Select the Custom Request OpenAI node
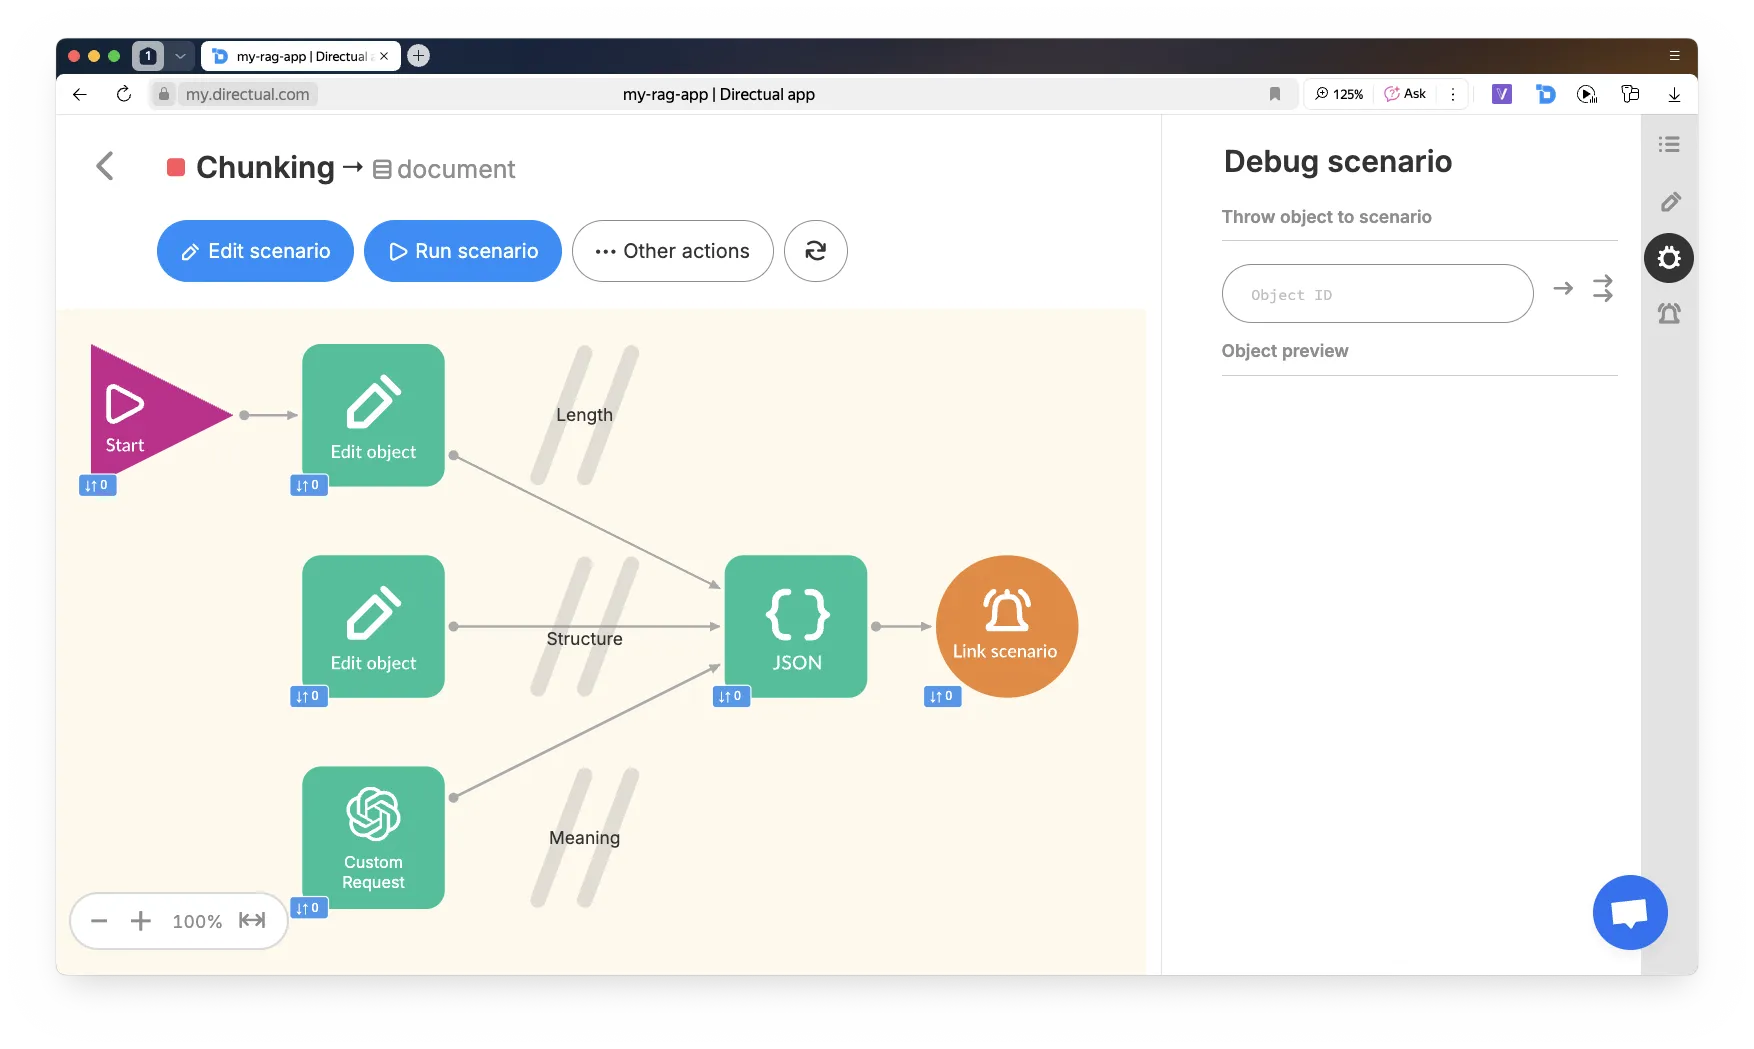Screen dimensions: 1754x1049 click(373, 837)
